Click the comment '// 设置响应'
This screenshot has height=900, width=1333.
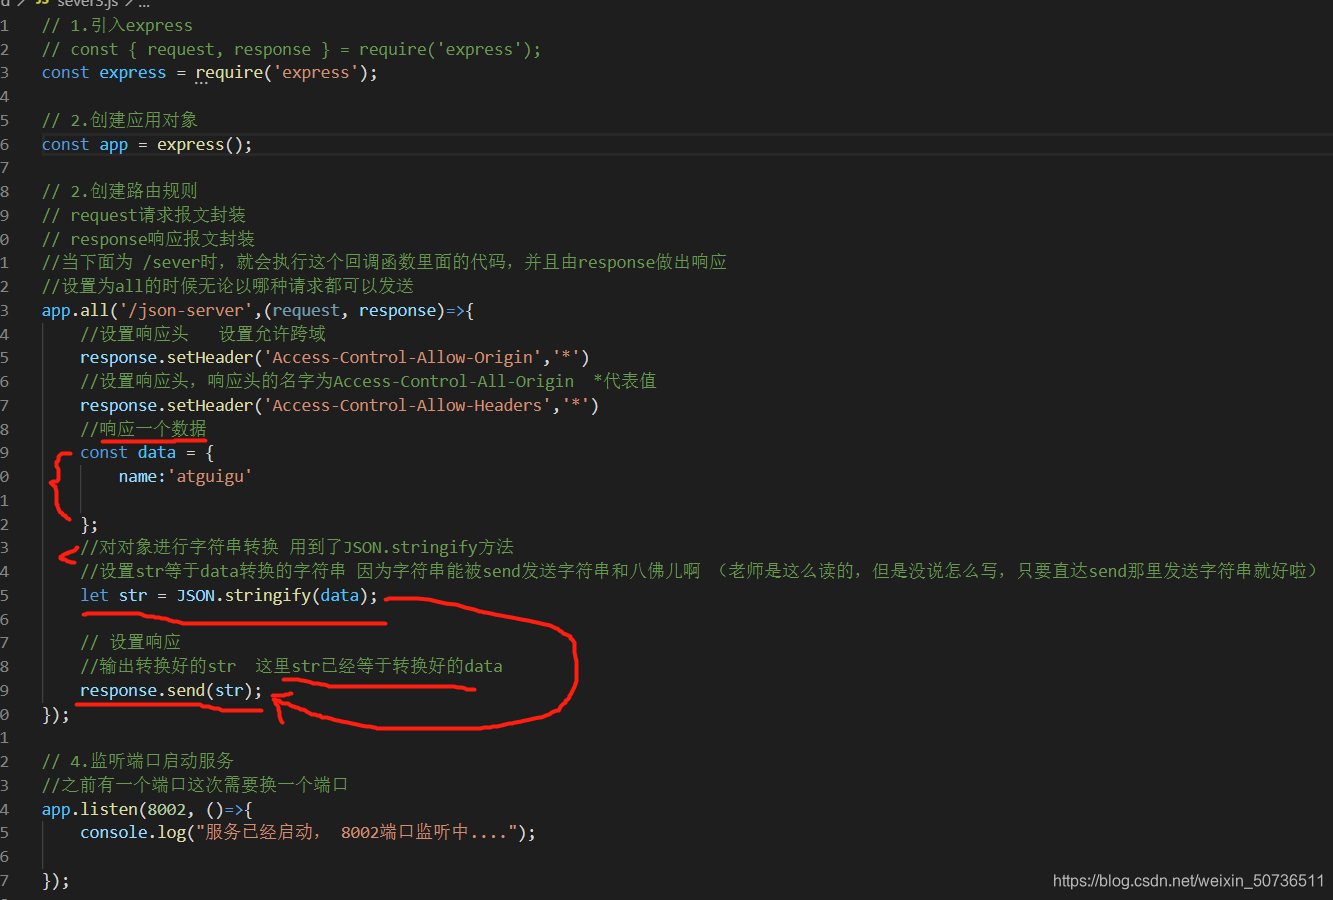click(x=130, y=642)
